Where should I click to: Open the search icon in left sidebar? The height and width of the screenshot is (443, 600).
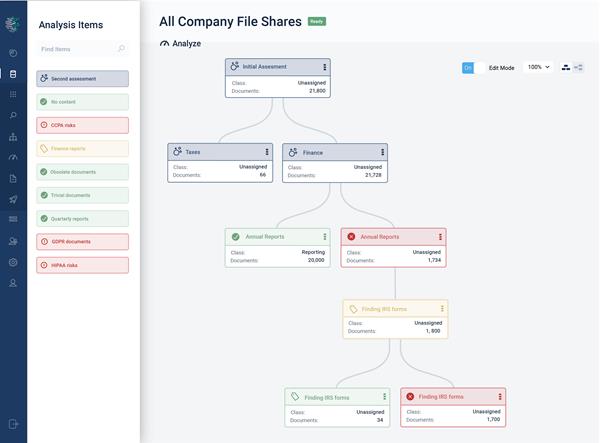pyautogui.click(x=13, y=115)
